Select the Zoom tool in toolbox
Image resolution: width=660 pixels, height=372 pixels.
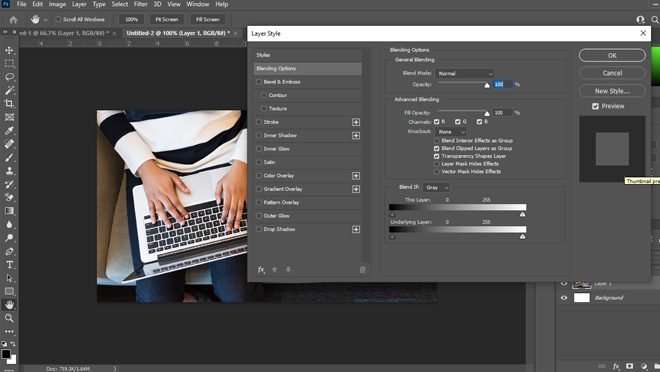pos(9,318)
